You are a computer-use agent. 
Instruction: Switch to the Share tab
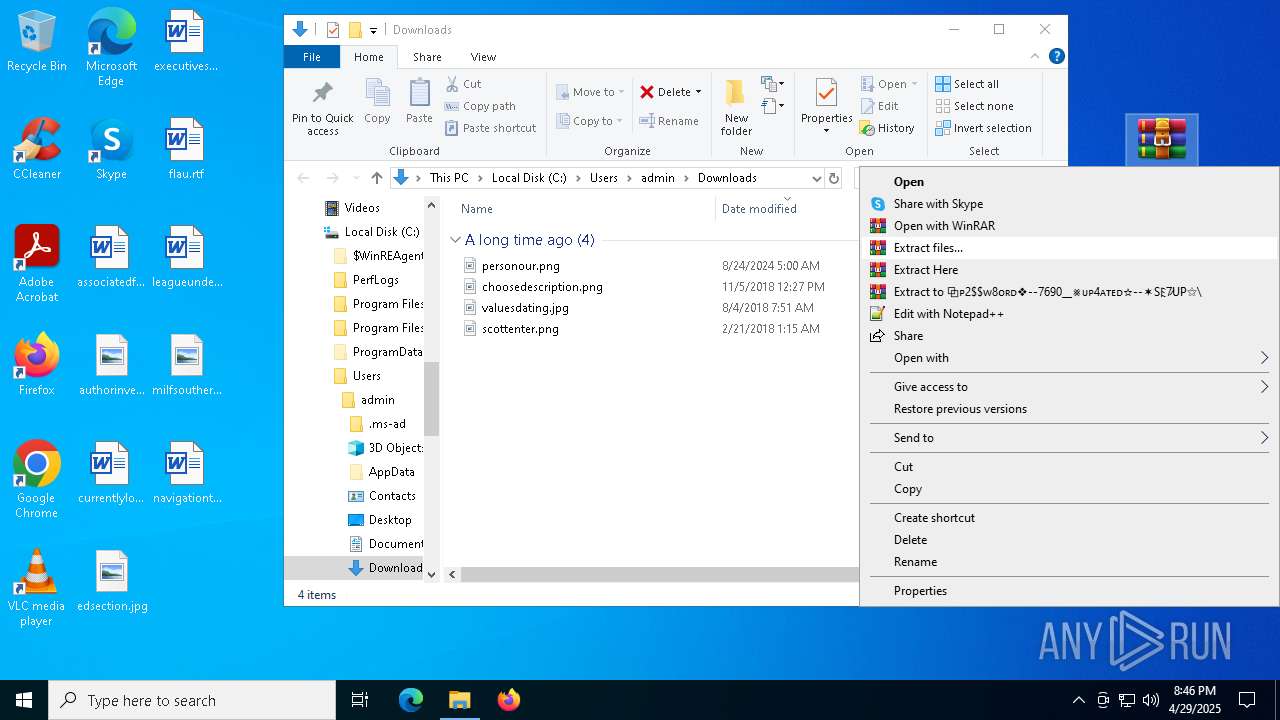click(427, 57)
